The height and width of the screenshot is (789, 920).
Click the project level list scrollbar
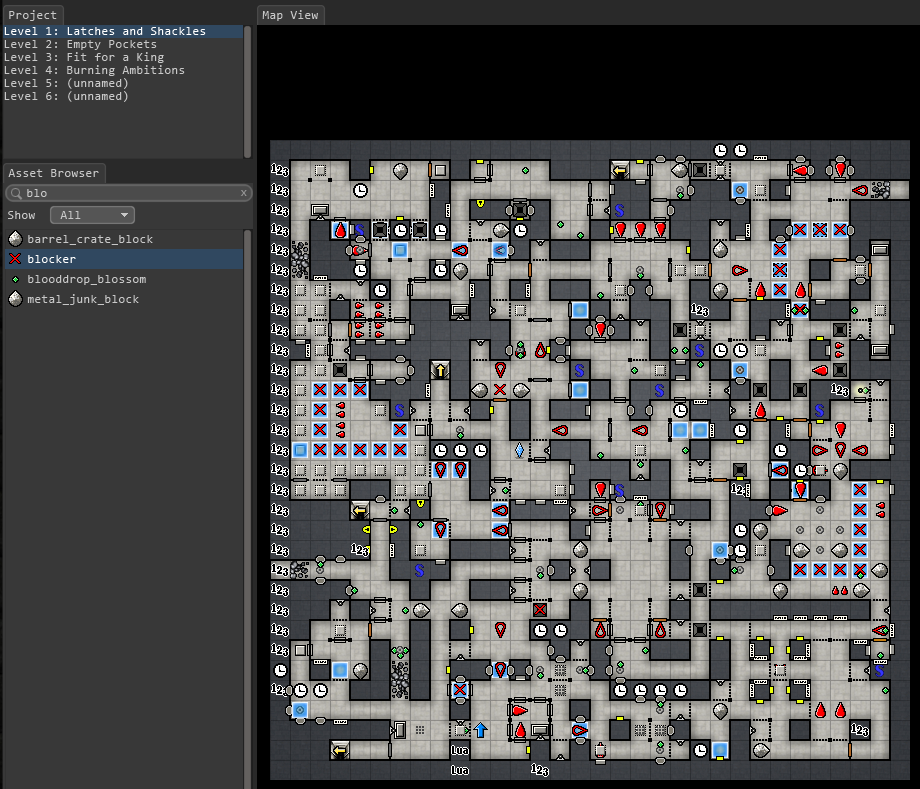pos(247,90)
